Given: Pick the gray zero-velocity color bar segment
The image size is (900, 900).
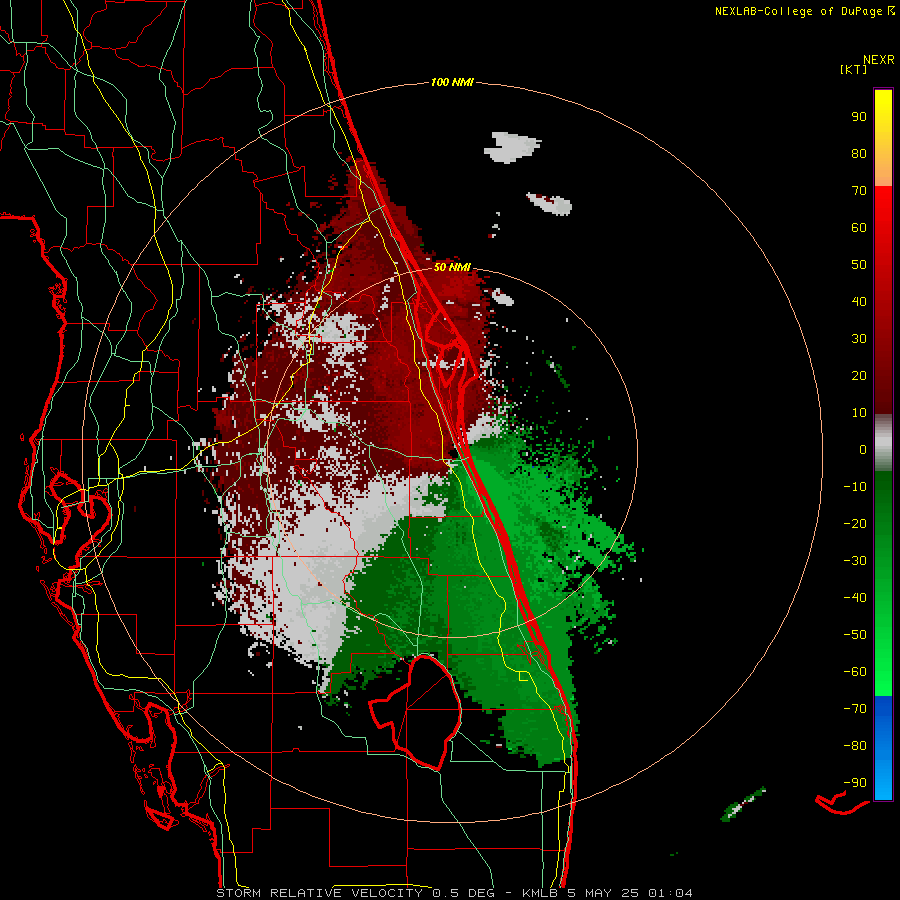Looking at the screenshot, I should pos(883,443).
